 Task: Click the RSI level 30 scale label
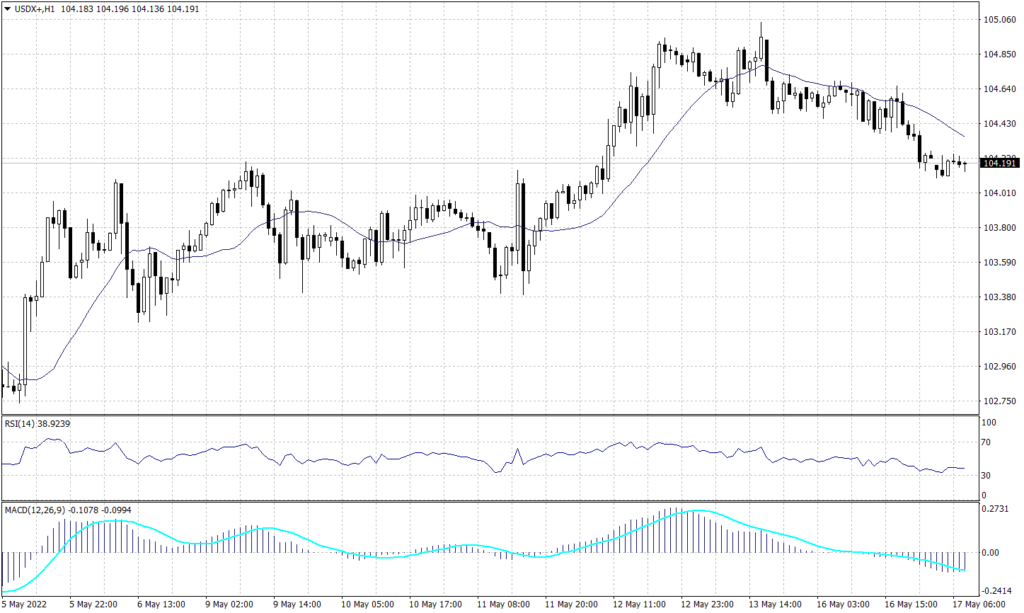tap(990, 475)
